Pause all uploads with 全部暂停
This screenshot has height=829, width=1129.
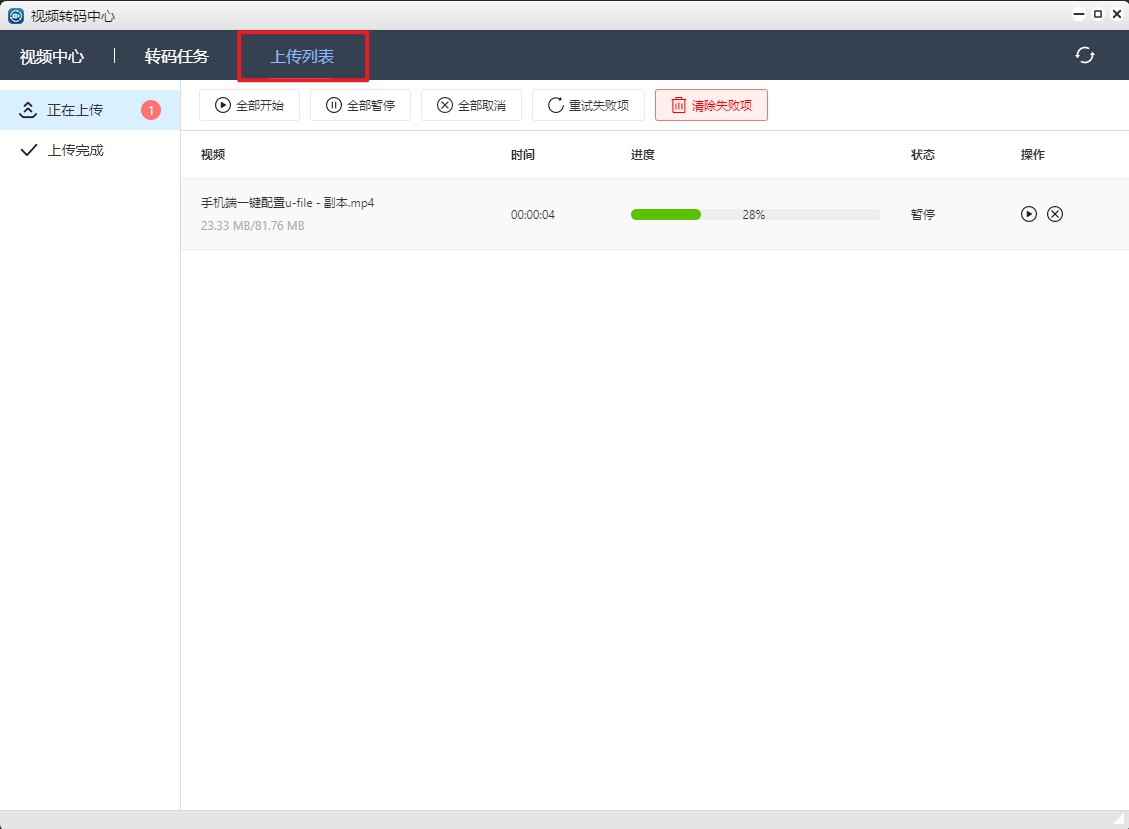[360, 105]
